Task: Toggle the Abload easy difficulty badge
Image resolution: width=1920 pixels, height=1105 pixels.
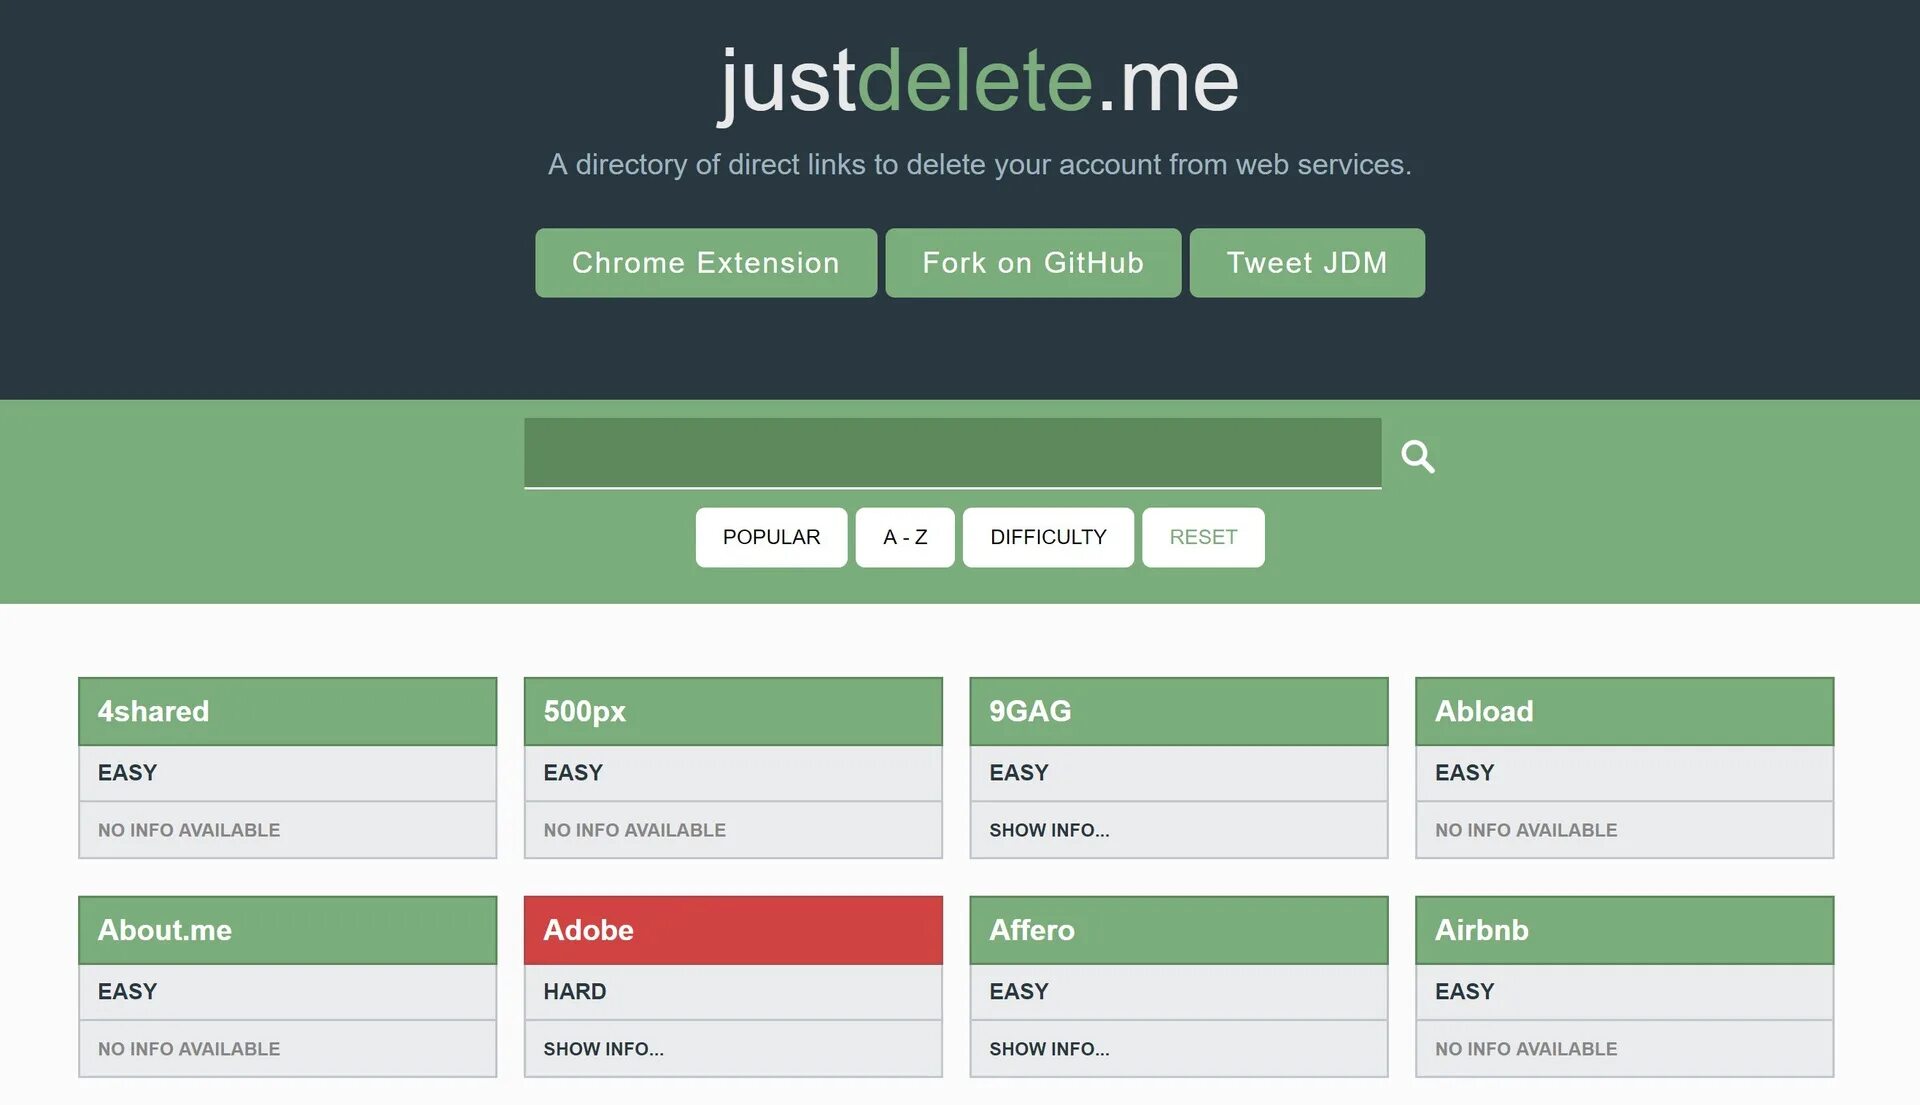Action: (x=1464, y=771)
